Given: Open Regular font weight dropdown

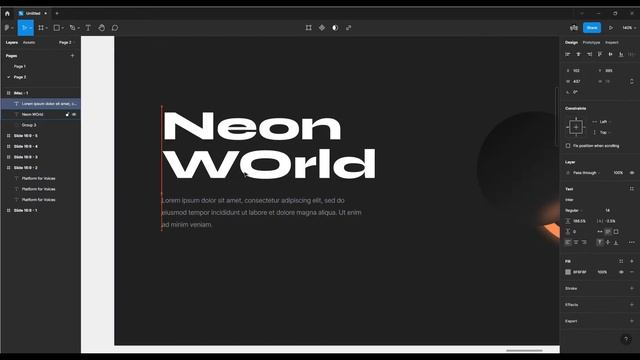Looking at the screenshot, I should pos(573,211).
